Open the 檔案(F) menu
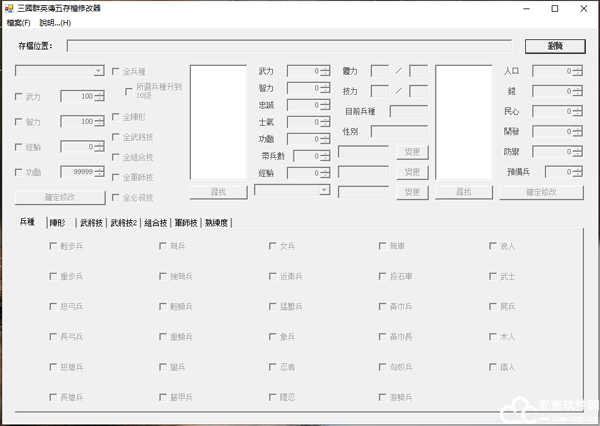 pyautogui.click(x=19, y=22)
